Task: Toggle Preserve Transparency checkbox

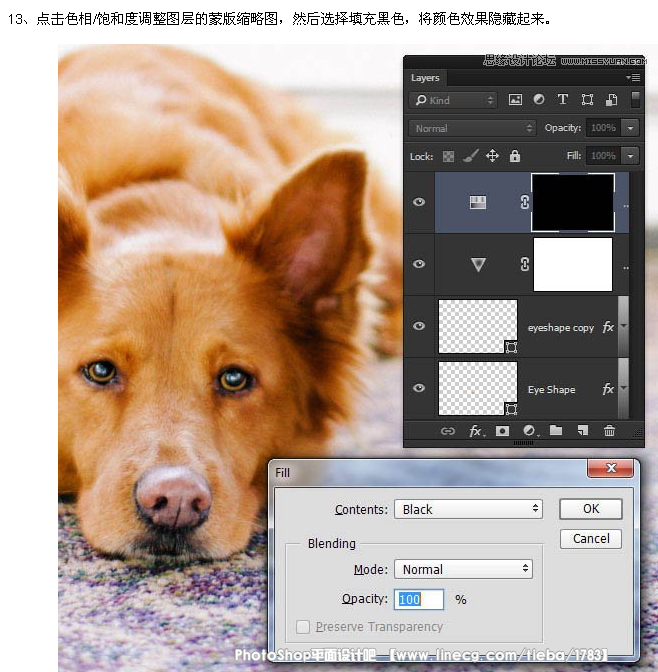Action: pyautogui.click(x=303, y=627)
